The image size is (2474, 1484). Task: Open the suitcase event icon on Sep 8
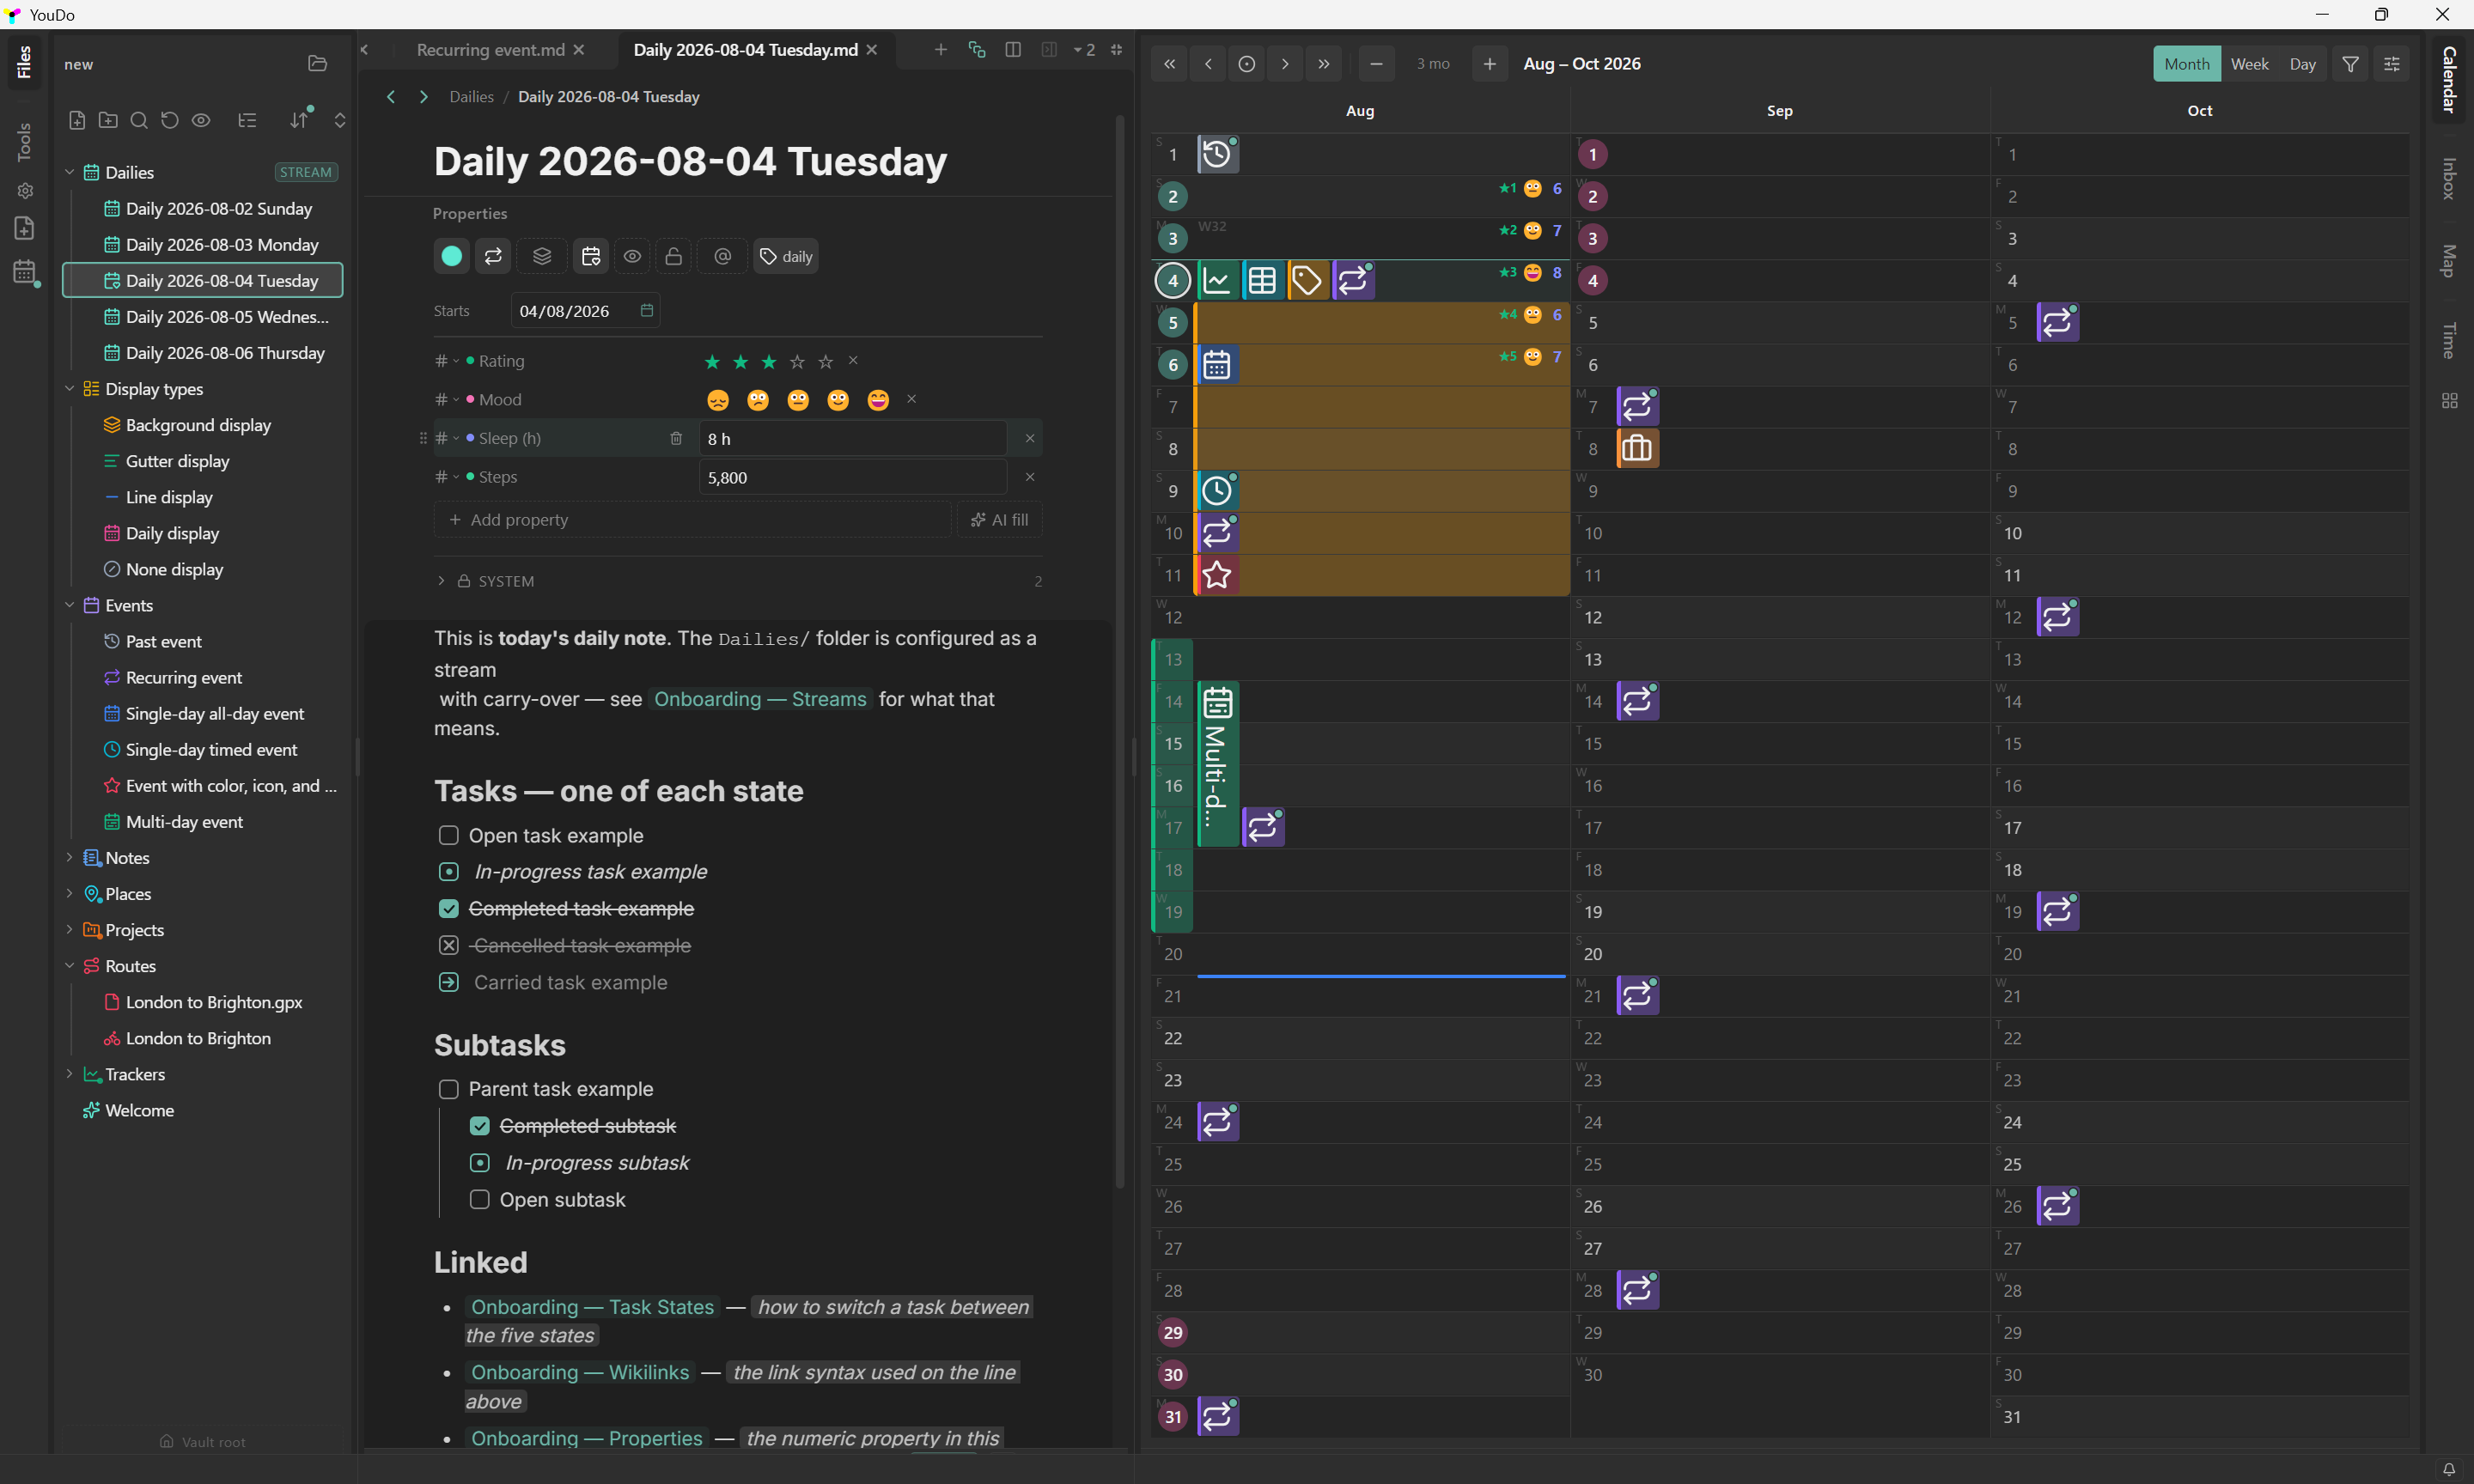pyautogui.click(x=1637, y=448)
